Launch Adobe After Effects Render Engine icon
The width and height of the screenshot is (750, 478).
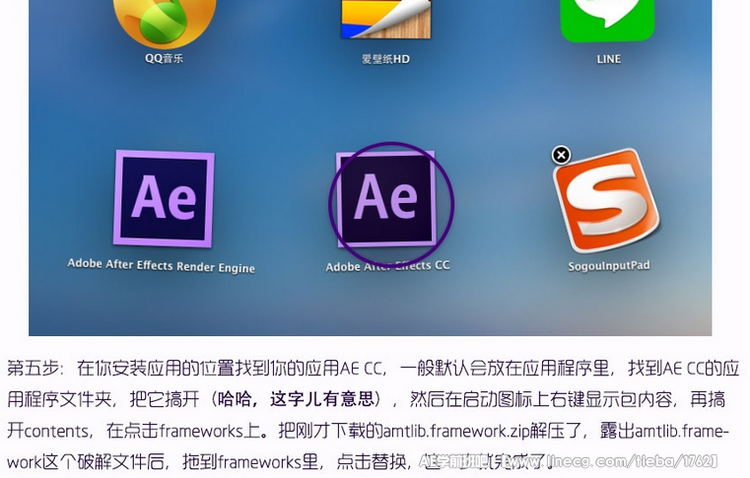164,199
